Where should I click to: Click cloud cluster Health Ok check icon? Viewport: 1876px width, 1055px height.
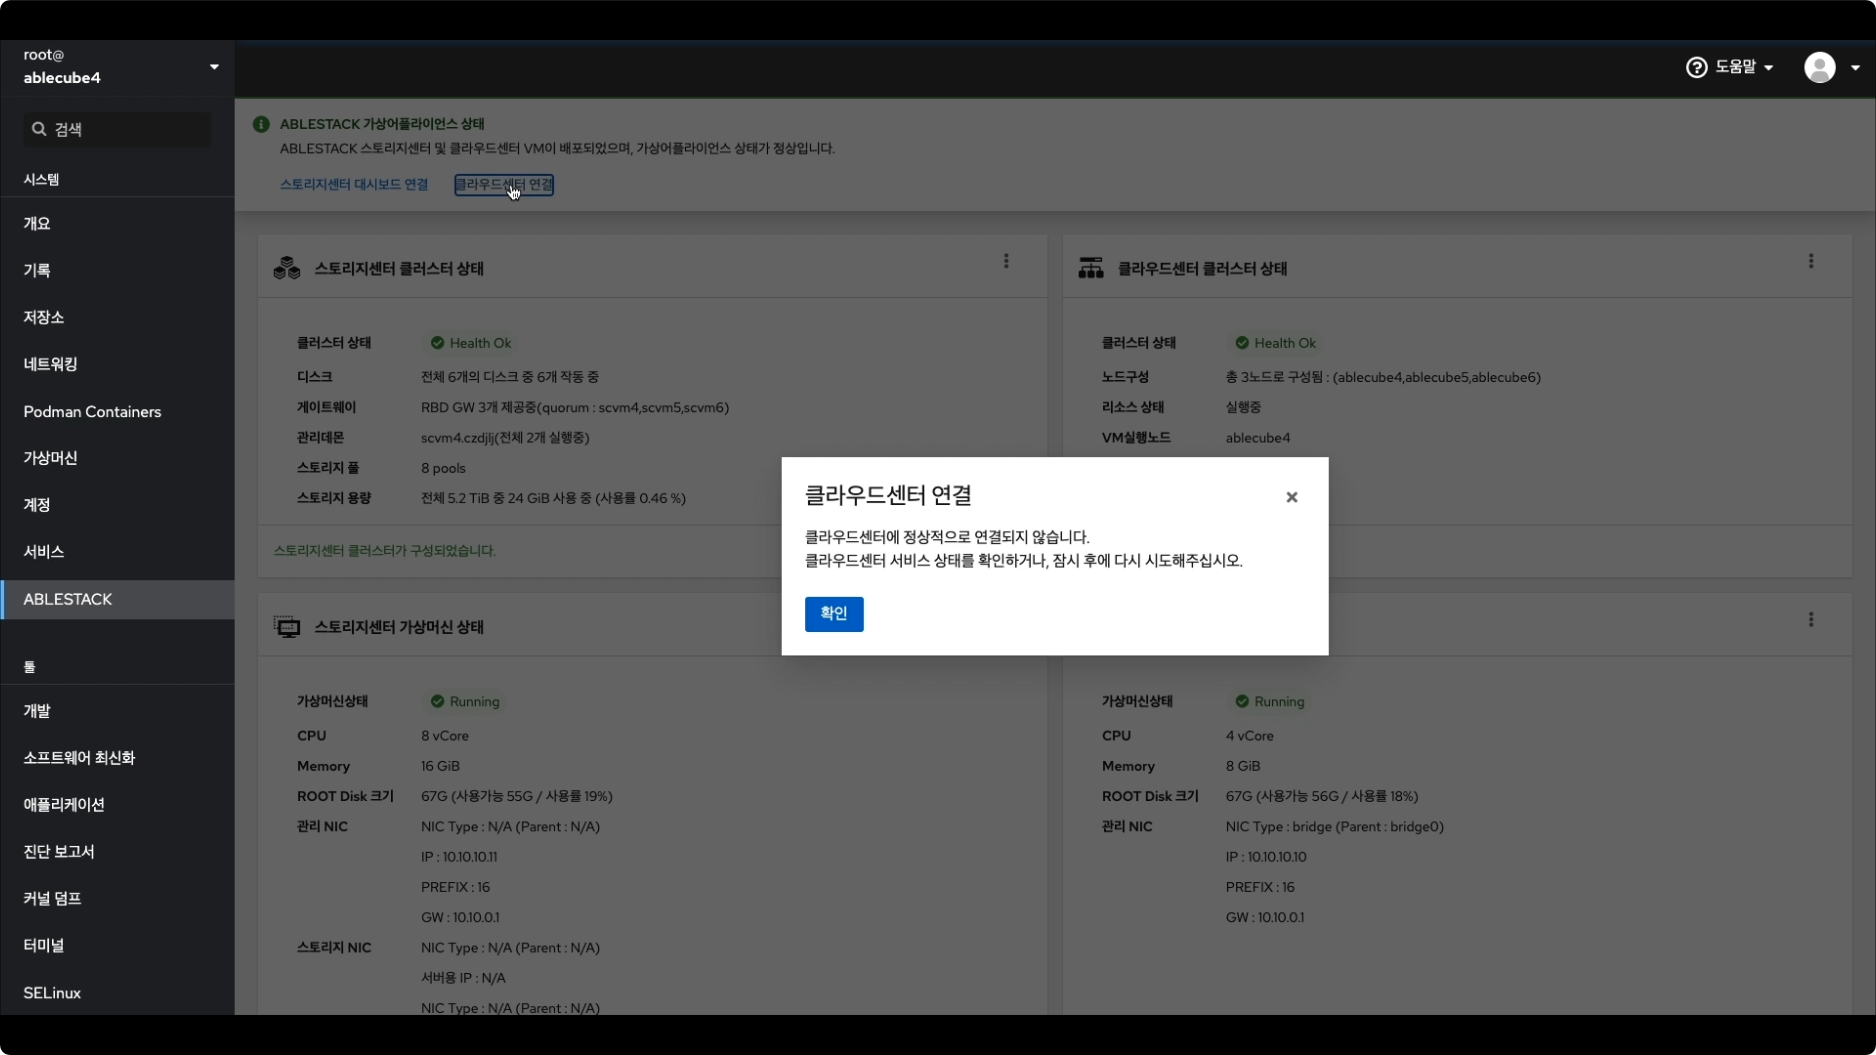coord(1241,343)
